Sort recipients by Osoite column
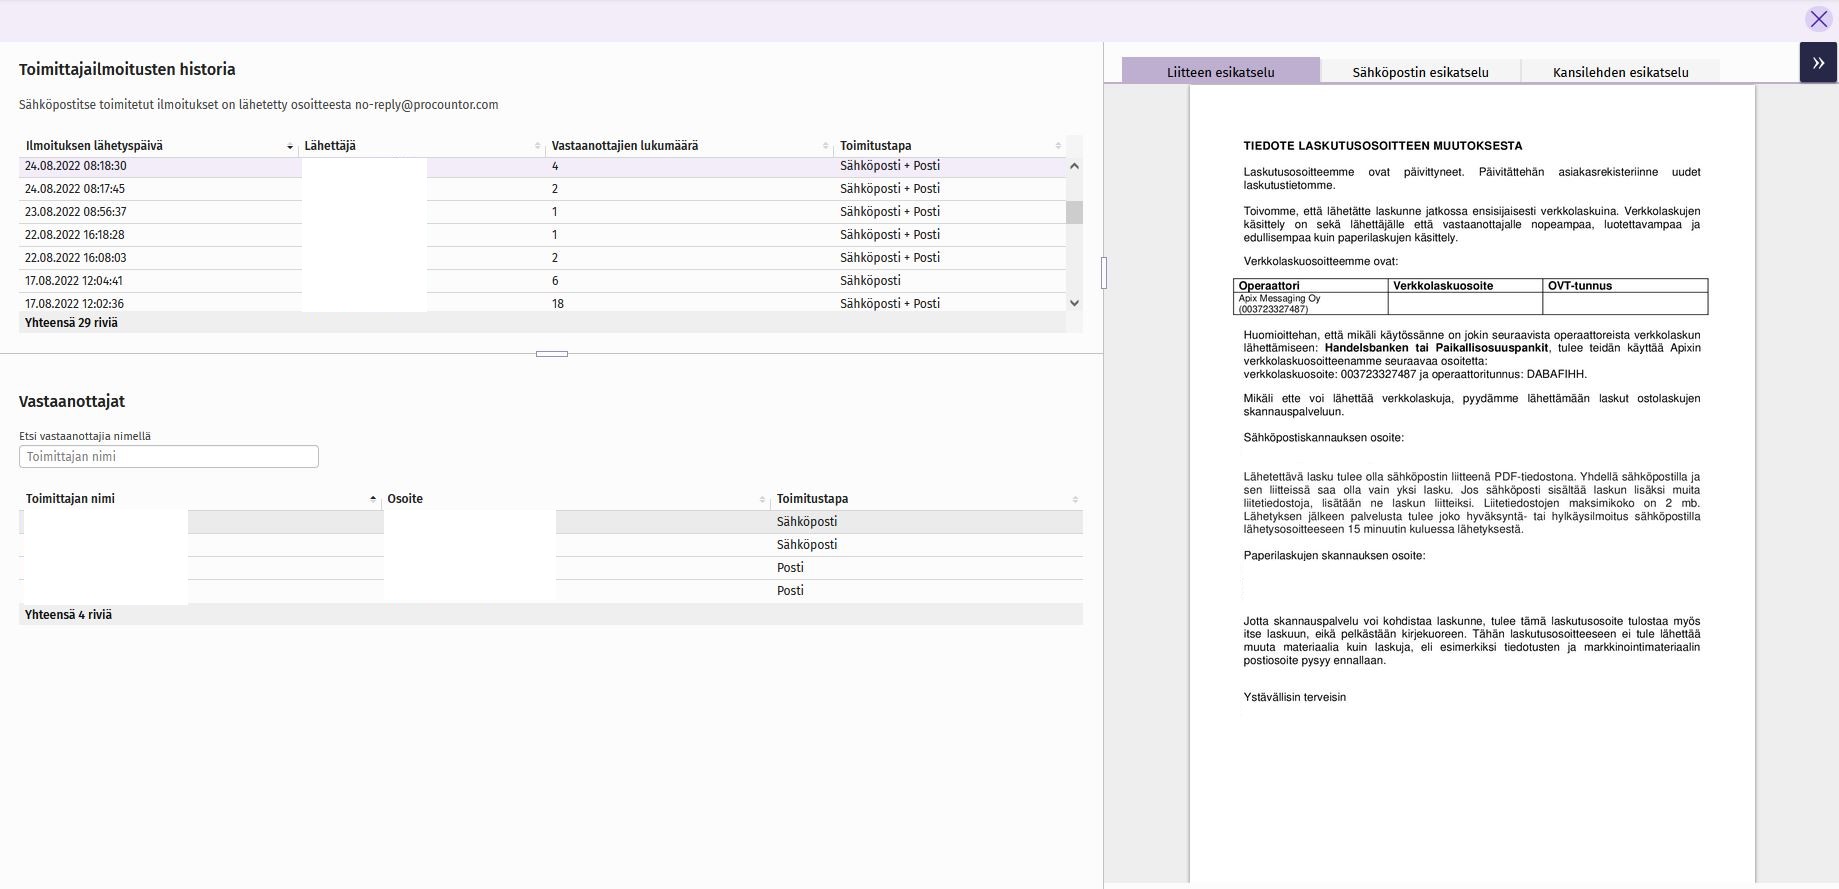Viewport: 1839px width, 889px height. click(576, 499)
